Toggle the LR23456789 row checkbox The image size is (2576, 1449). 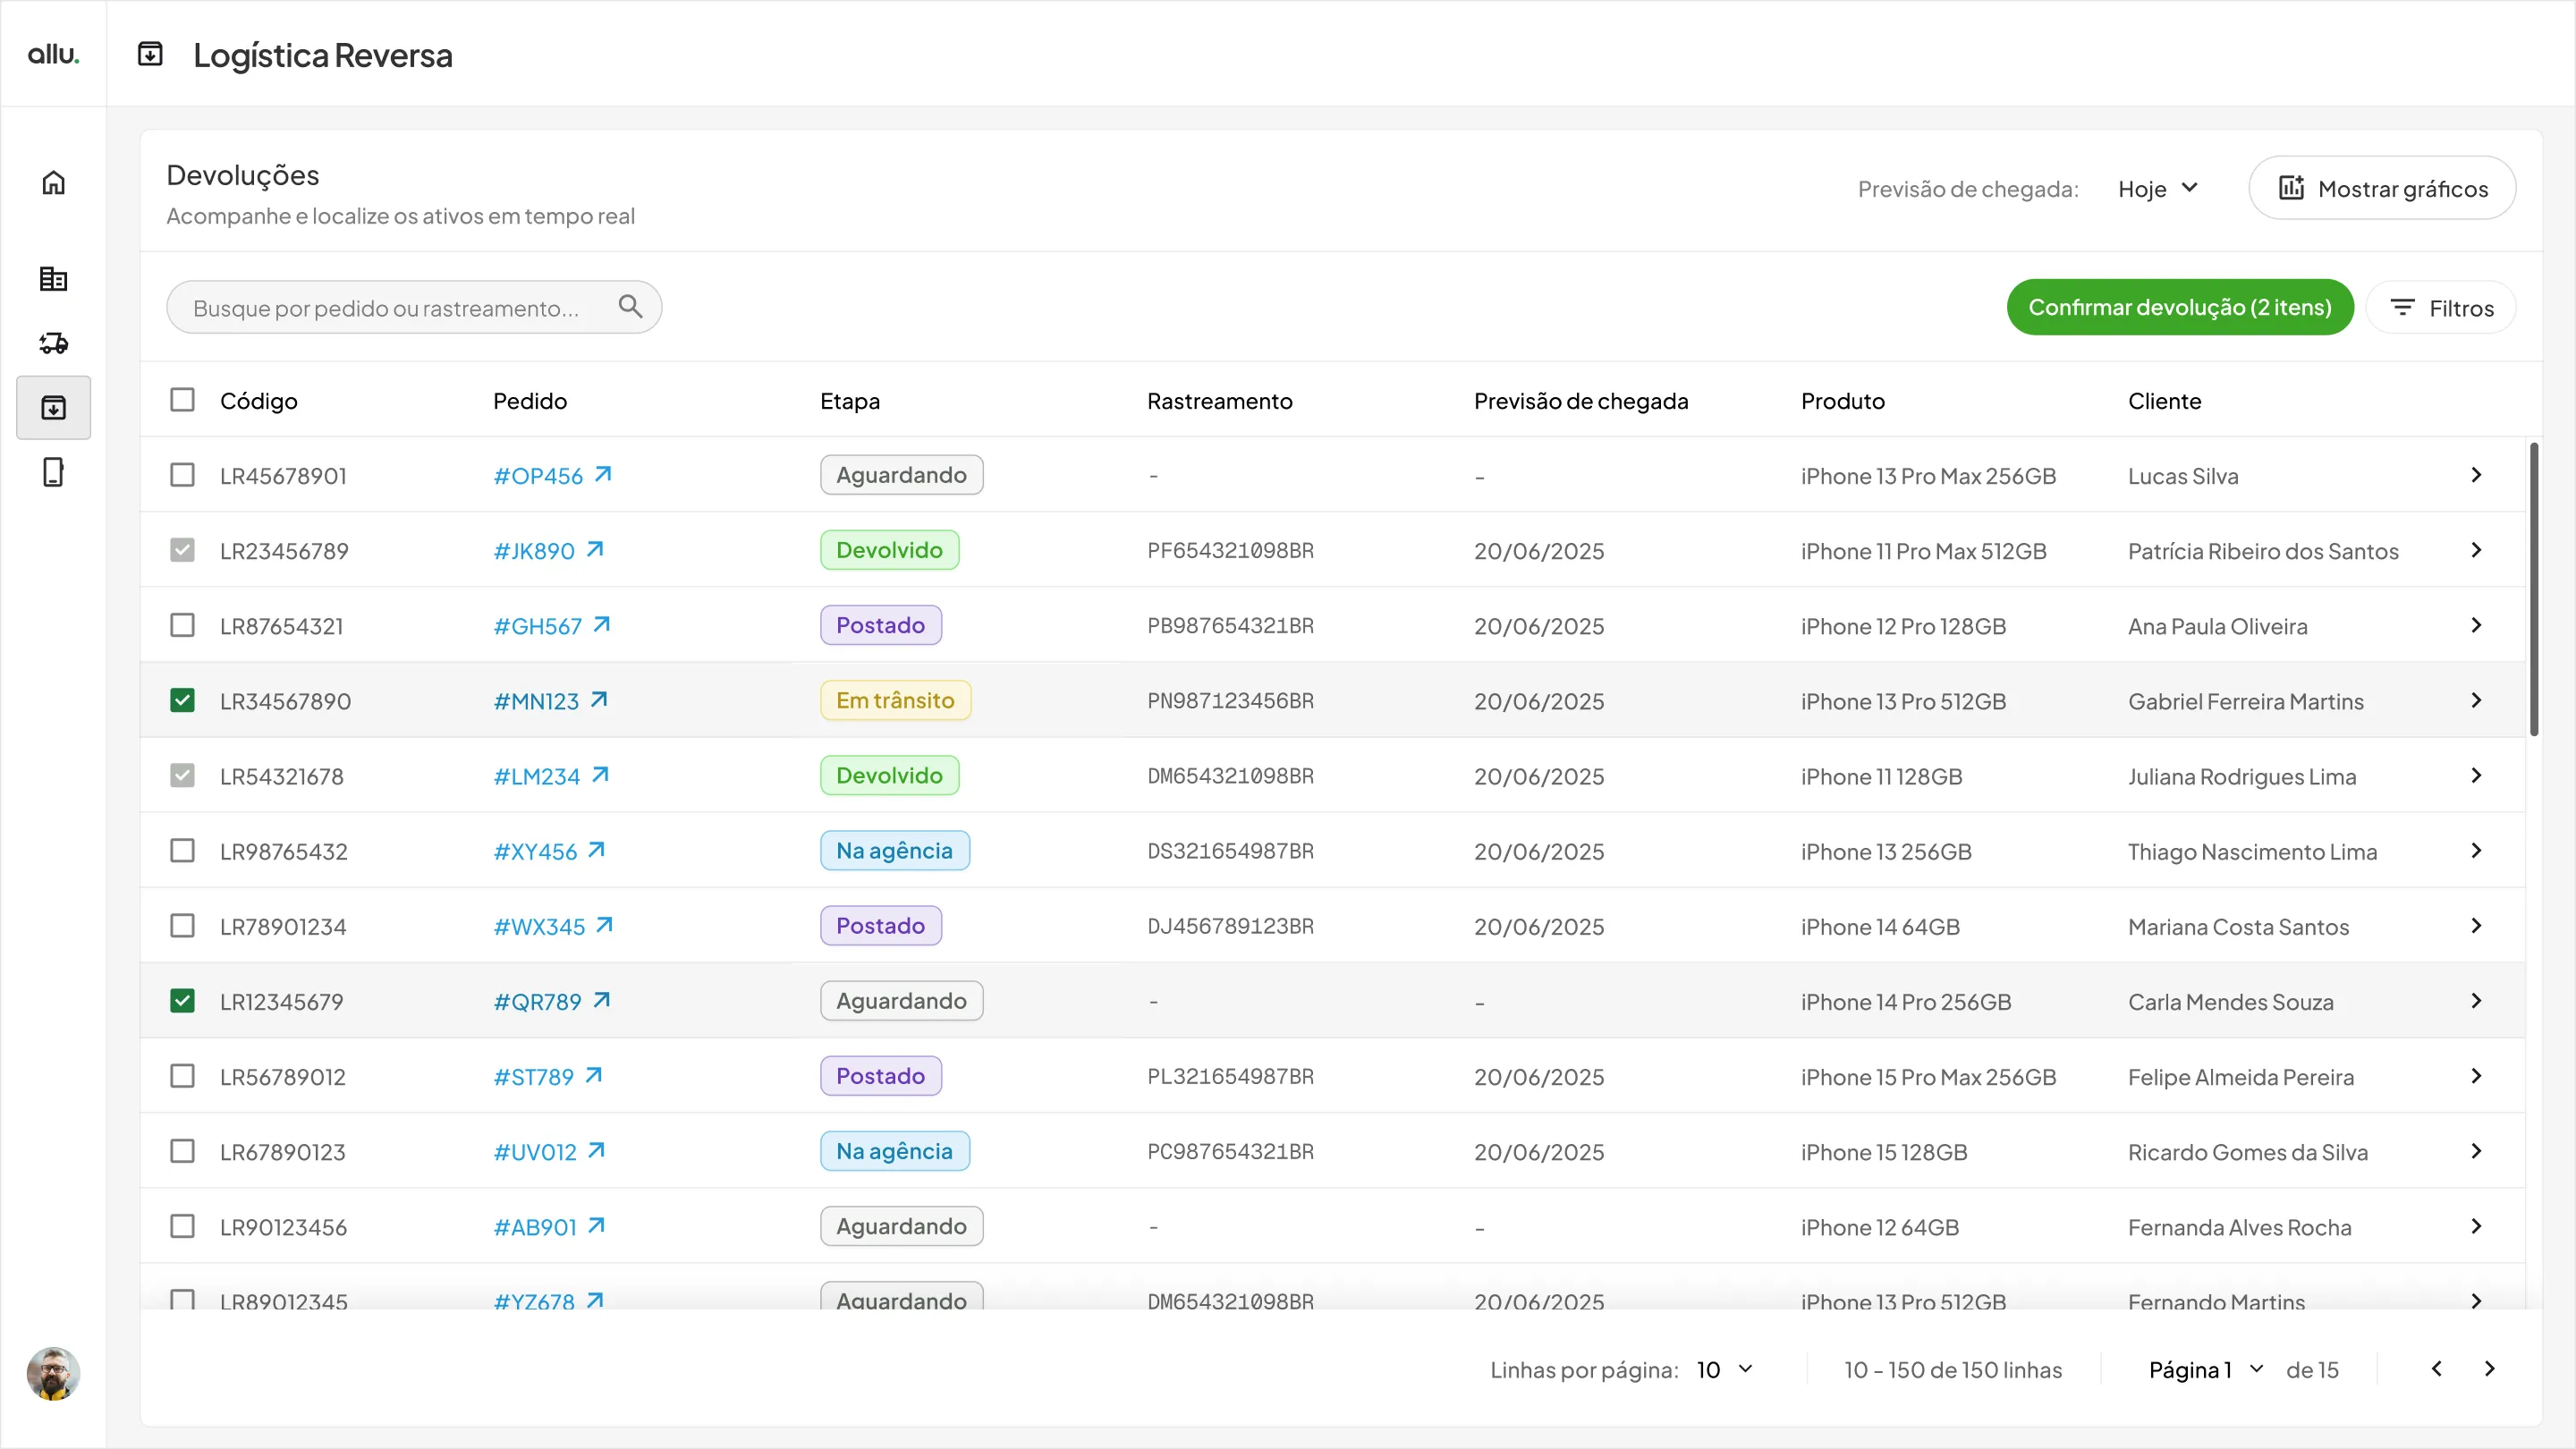(x=182, y=550)
